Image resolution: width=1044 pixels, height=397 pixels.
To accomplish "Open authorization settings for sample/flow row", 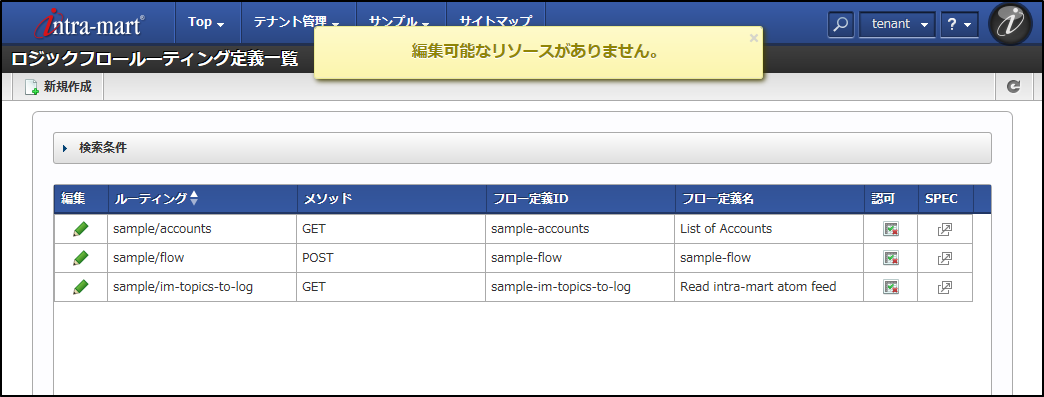I will pos(891,258).
